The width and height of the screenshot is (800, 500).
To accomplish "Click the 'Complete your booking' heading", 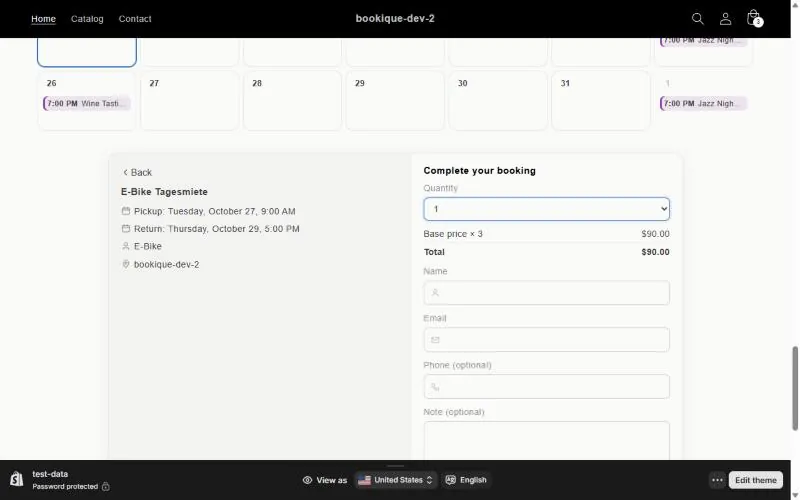I will pyautogui.click(x=480, y=171).
